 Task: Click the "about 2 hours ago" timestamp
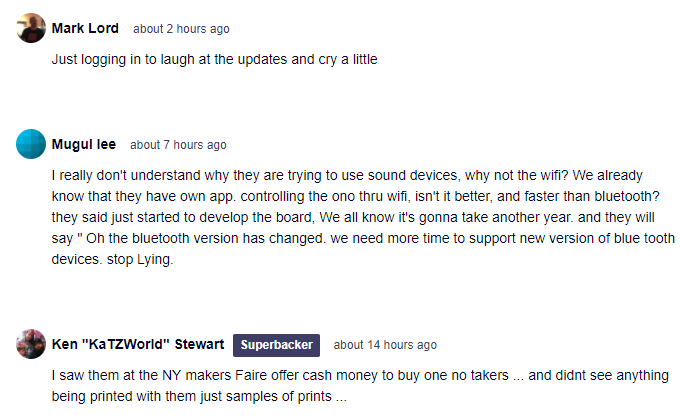point(181,29)
